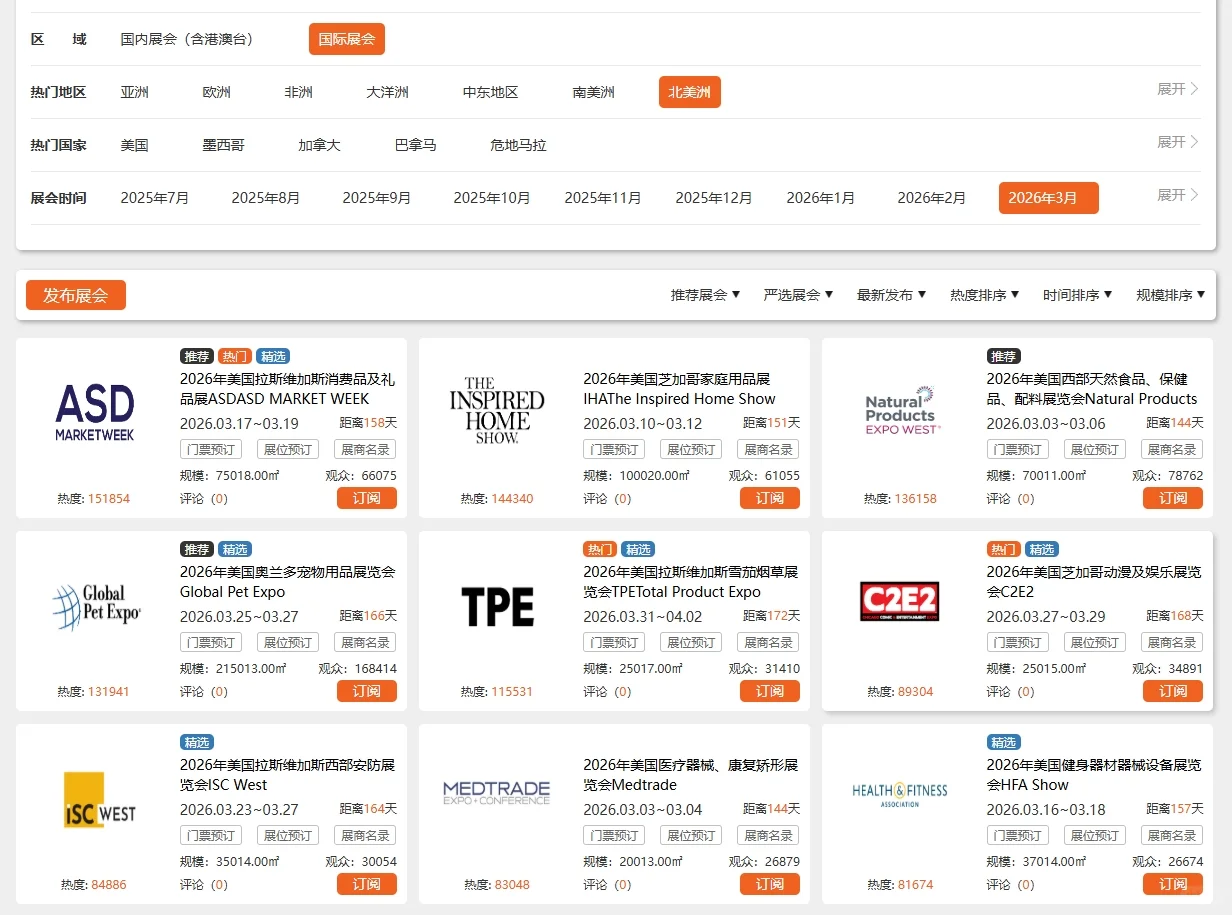Open the 最新发布 sort dropdown
This screenshot has height=915, width=1232.
coord(892,295)
